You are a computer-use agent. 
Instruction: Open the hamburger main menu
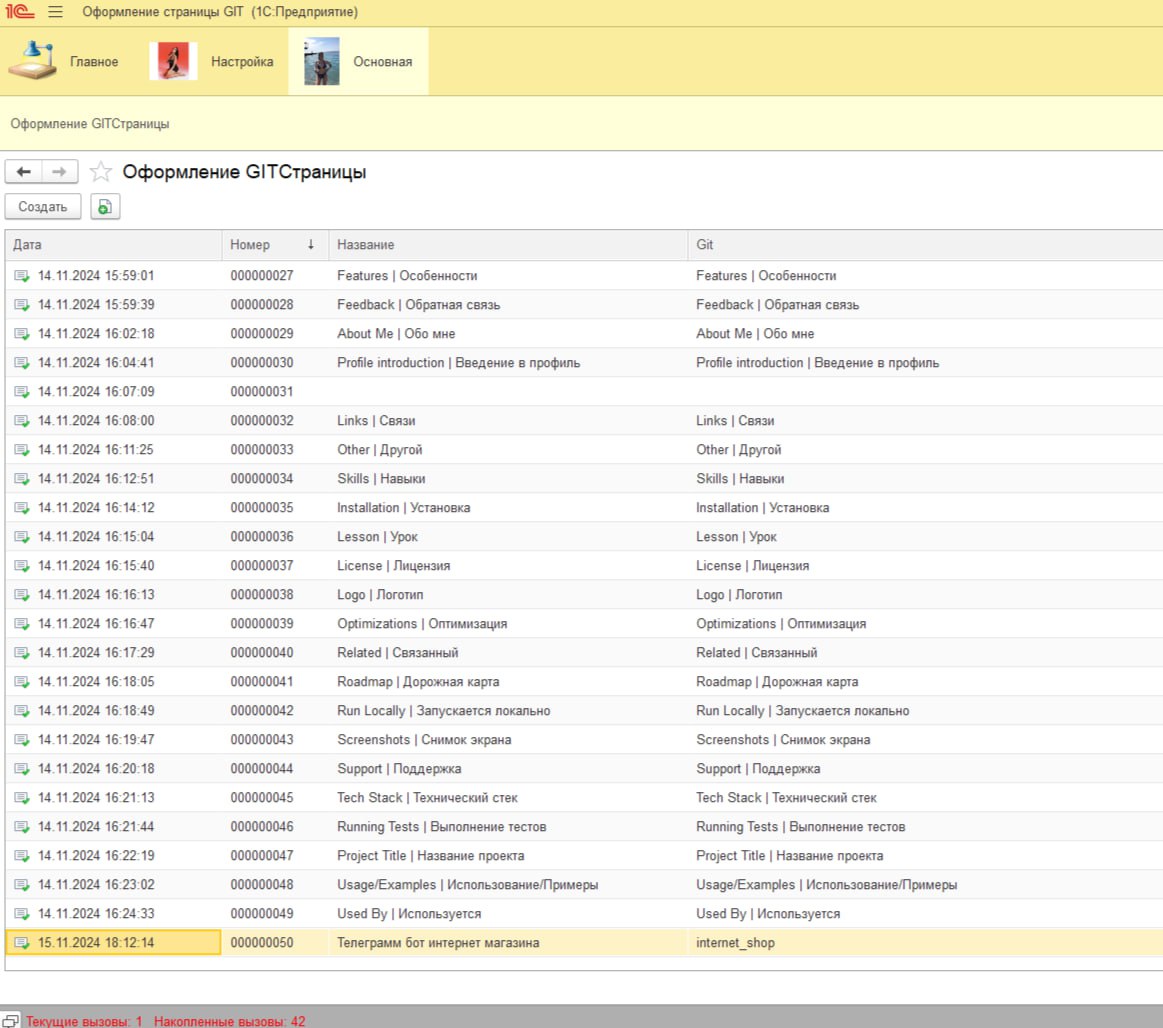click(55, 12)
